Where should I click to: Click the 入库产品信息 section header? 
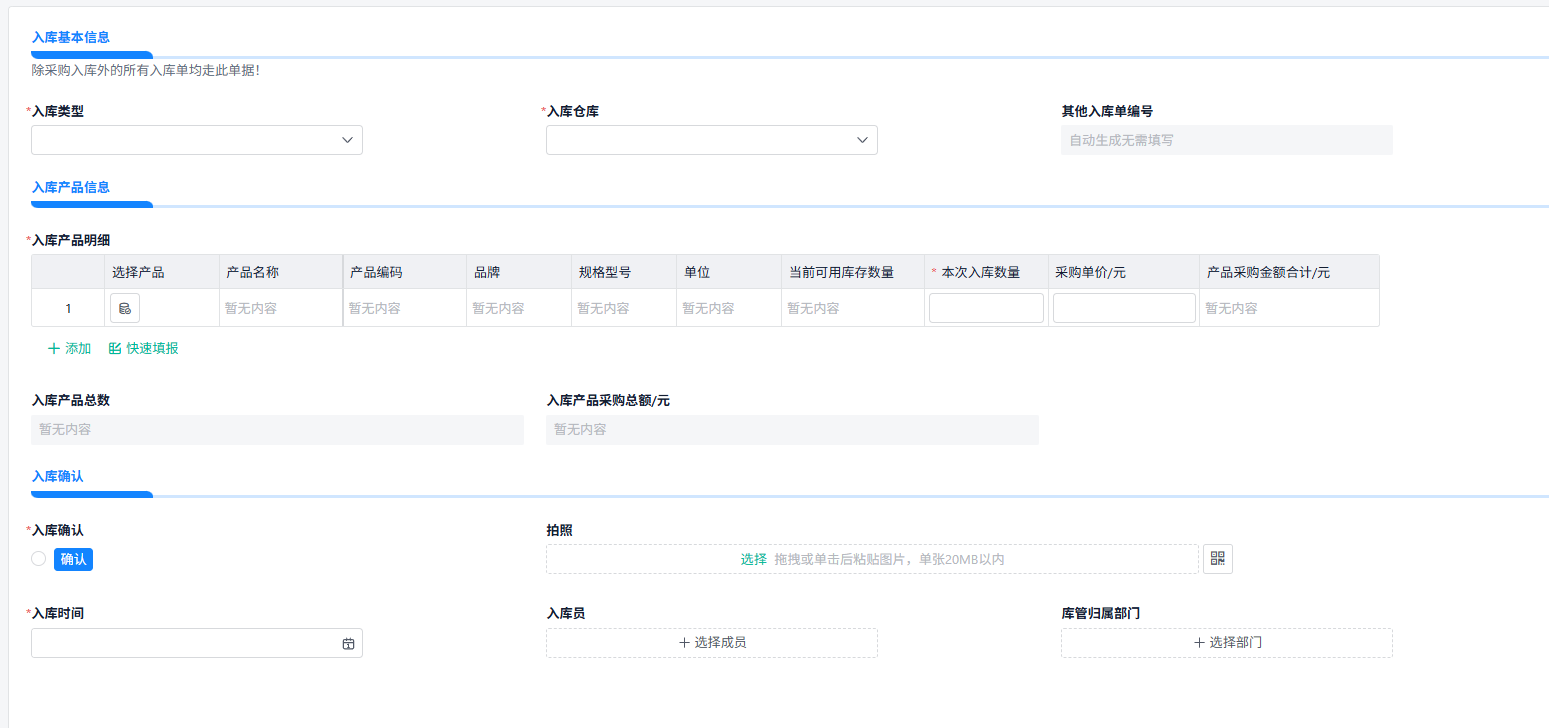(x=70, y=187)
